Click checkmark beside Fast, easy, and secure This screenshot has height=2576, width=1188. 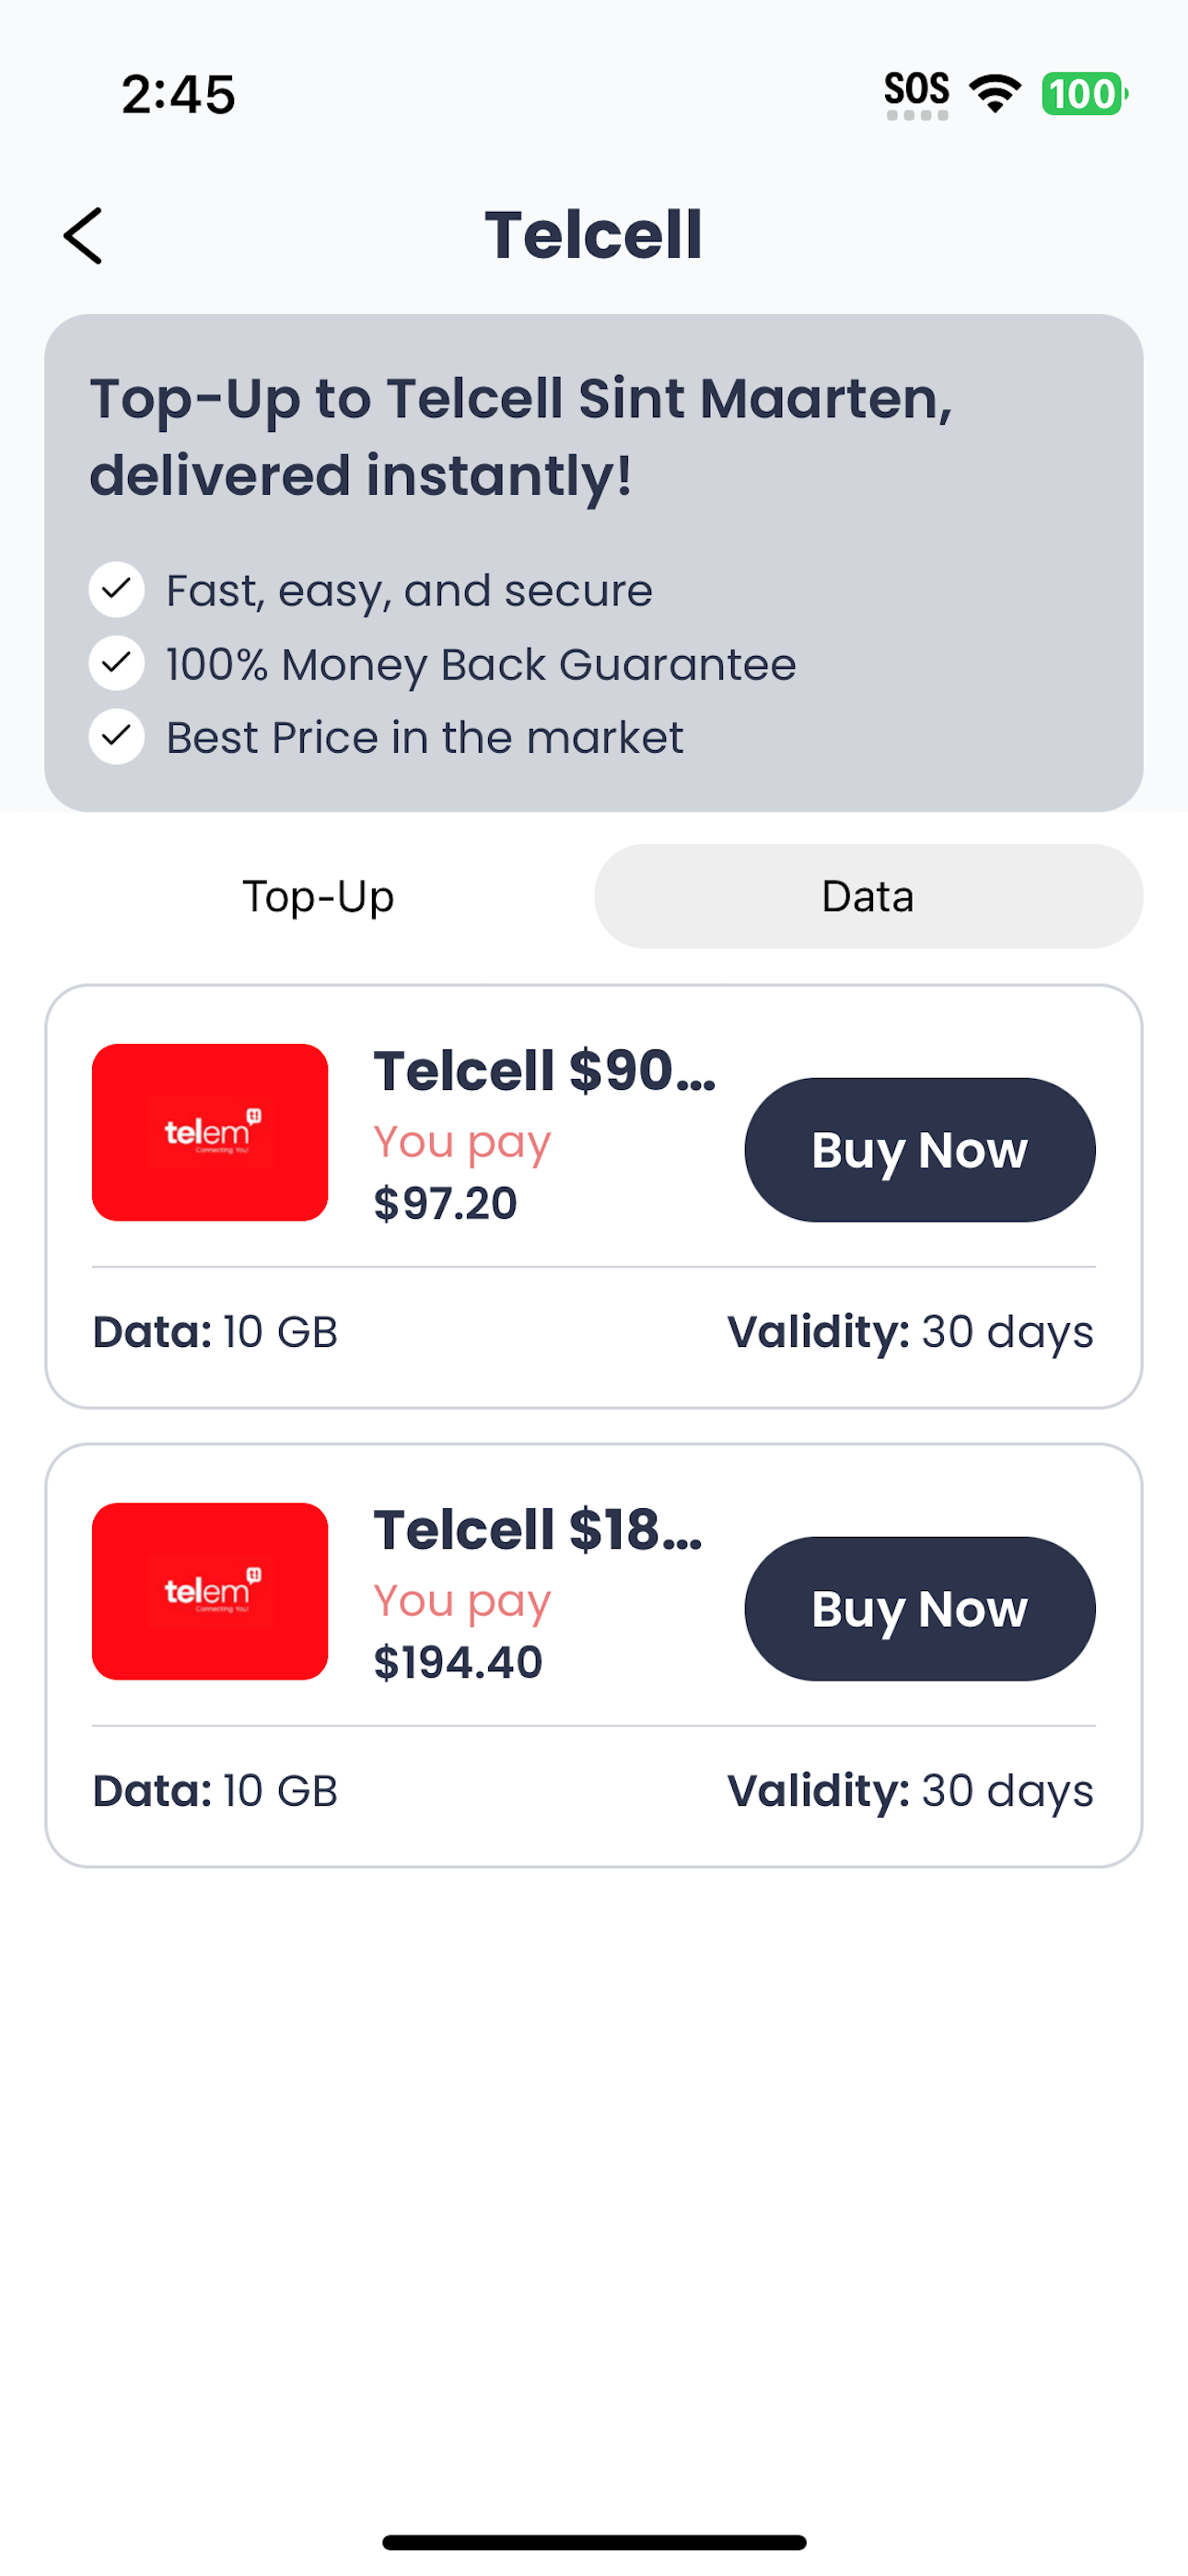click(117, 590)
